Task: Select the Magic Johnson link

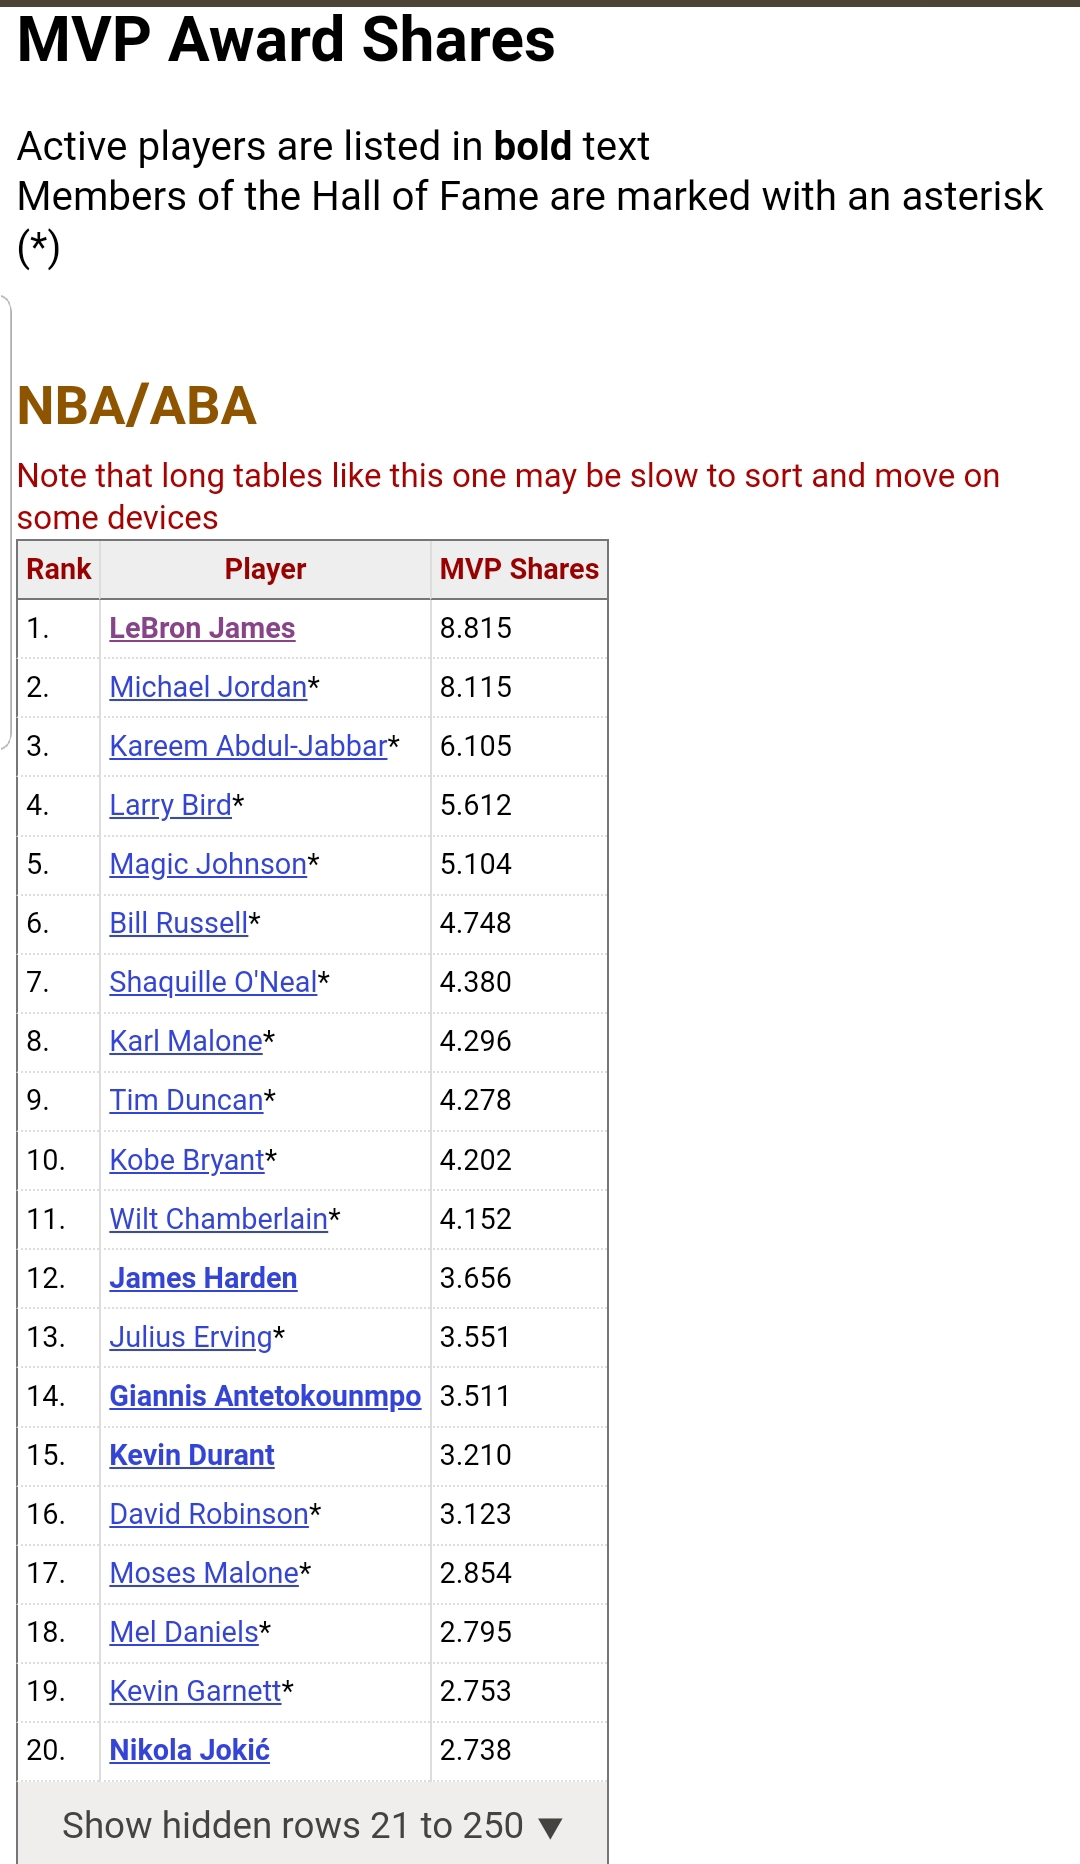Action: click(x=208, y=864)
